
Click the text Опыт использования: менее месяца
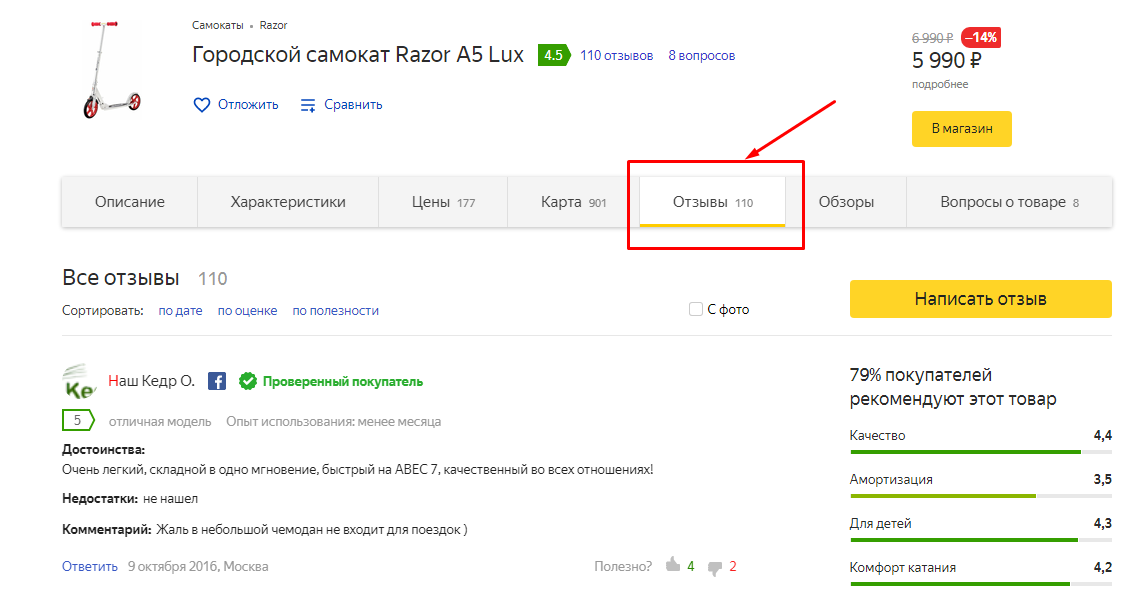[x=334, y=422]
